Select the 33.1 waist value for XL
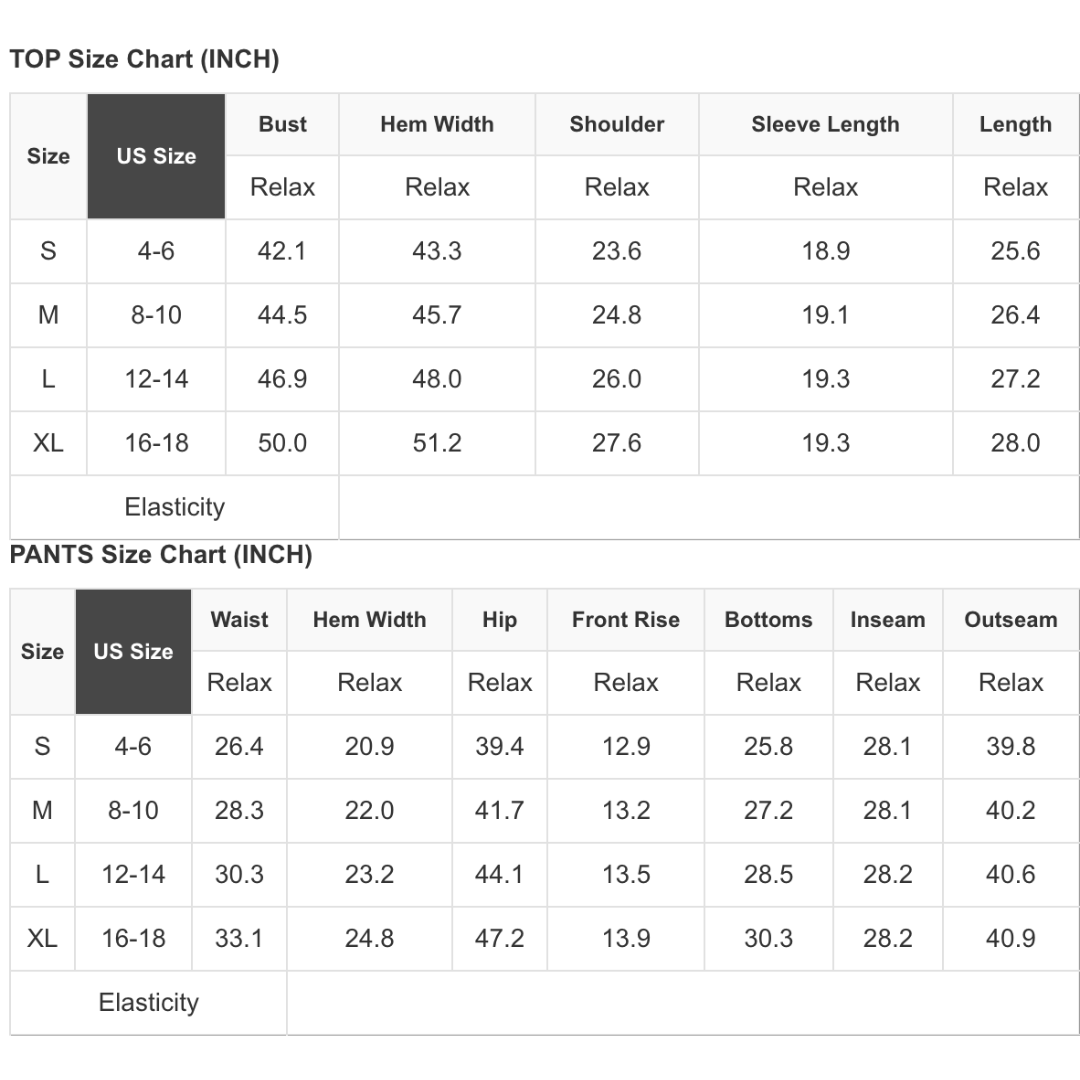This screenshot has height=1080, width=1080. (239, 938)
